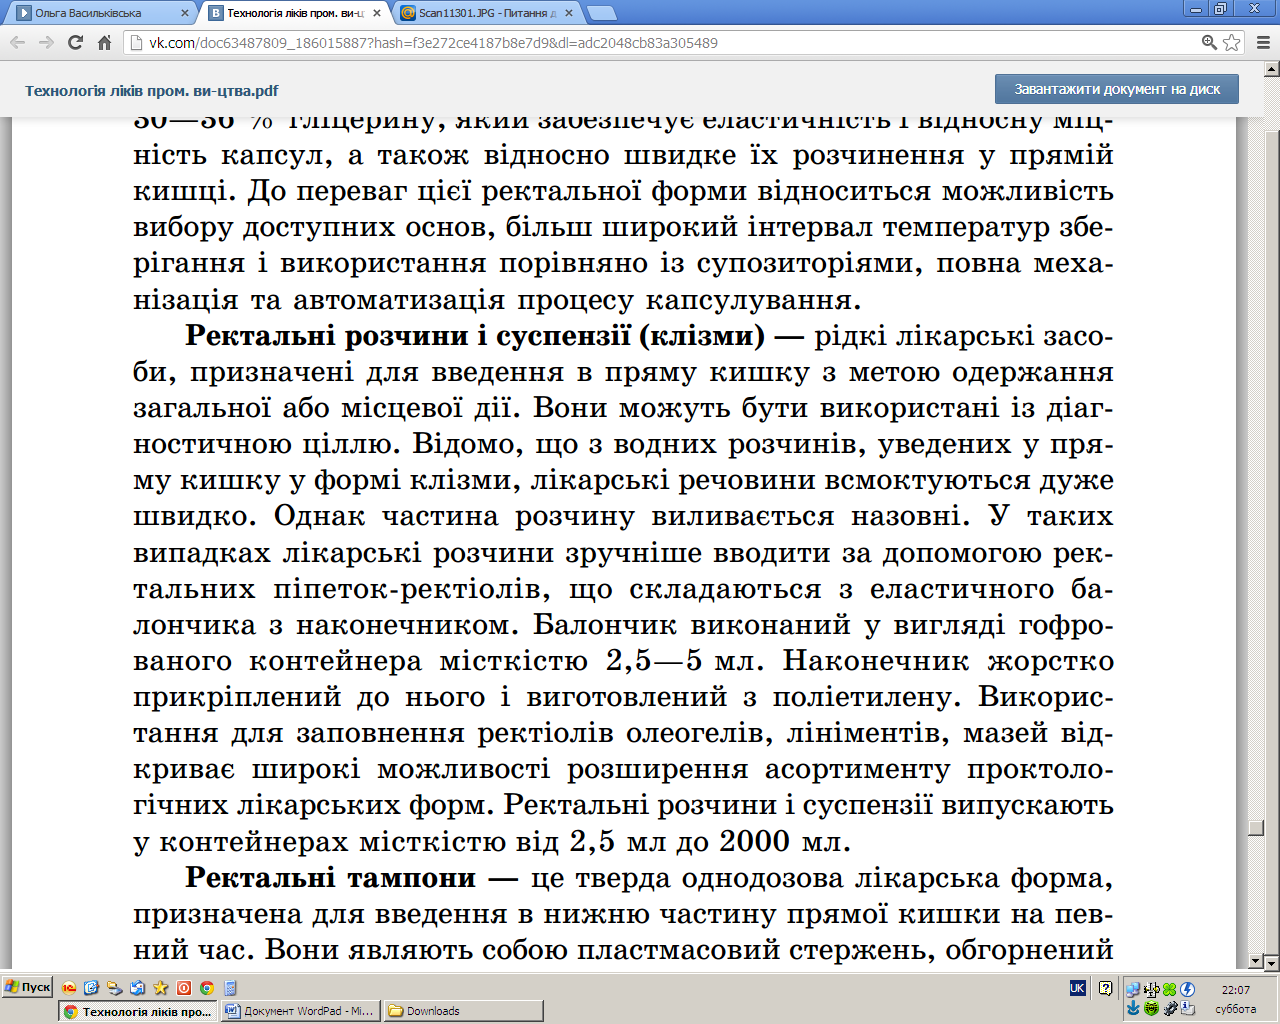Open calculator quick launch icon

coord(230,988)
